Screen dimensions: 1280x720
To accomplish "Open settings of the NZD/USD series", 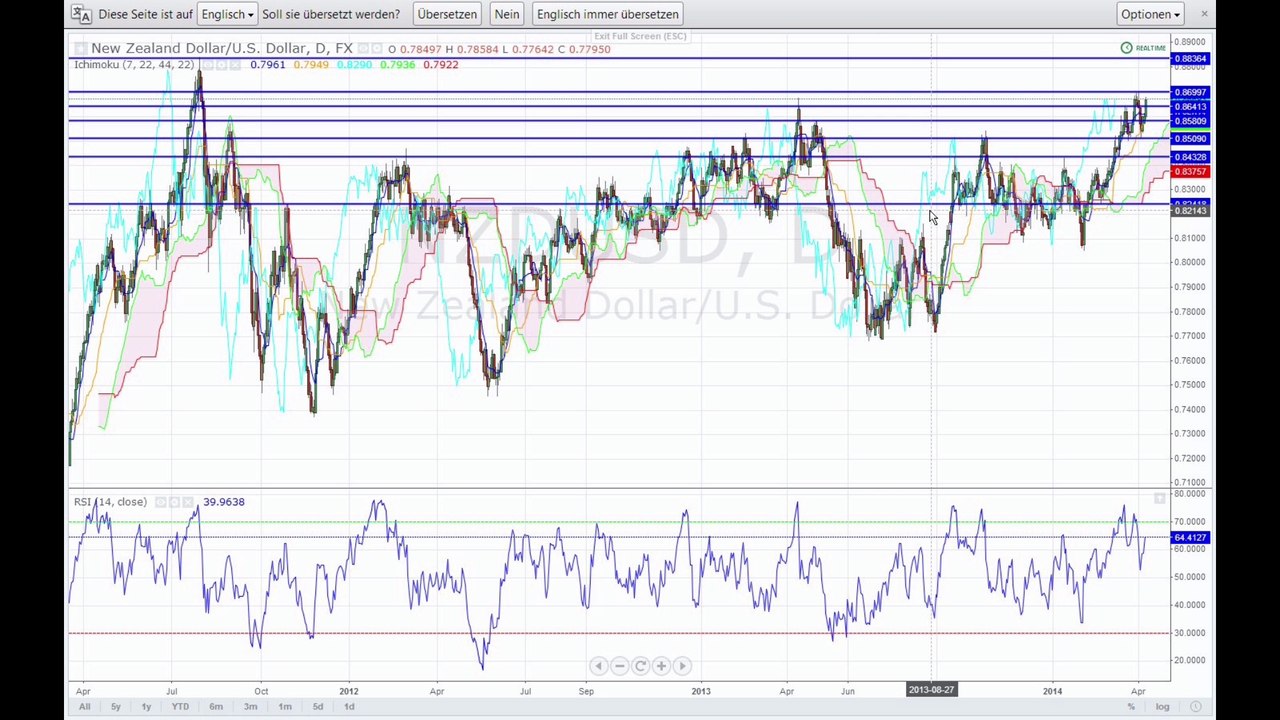I will (376, 48).
